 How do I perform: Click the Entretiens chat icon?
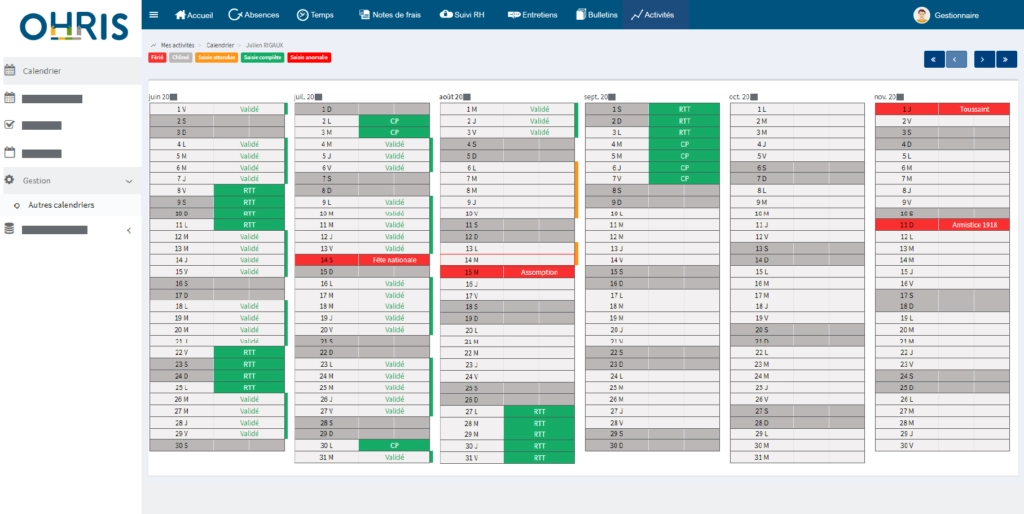pos(513,15)
